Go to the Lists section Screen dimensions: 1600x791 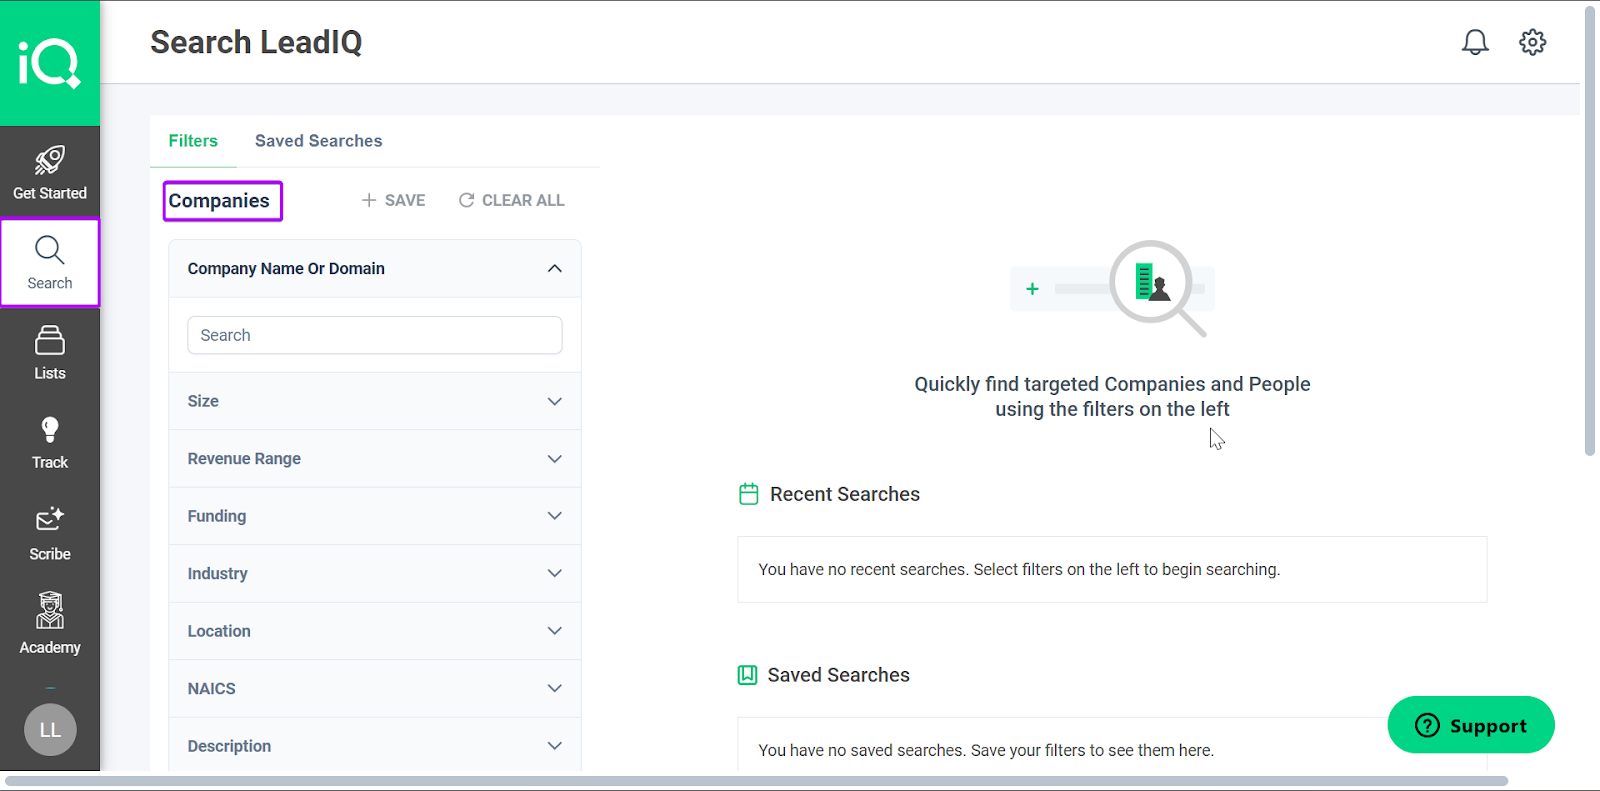tap(50, 353)
